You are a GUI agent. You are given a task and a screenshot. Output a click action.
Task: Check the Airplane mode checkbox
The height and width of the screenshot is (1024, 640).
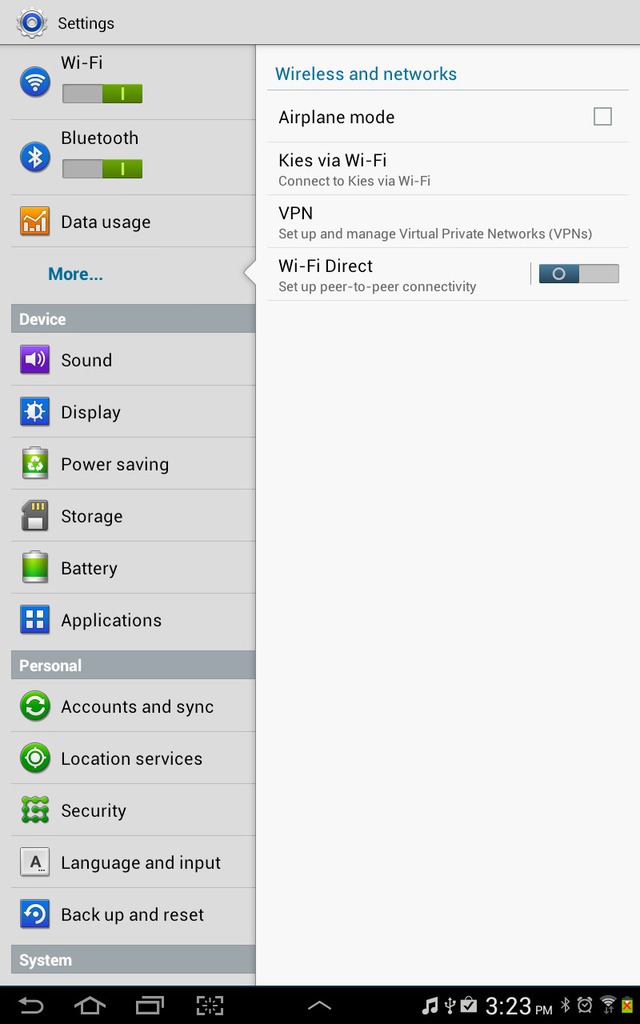point(602,117)
